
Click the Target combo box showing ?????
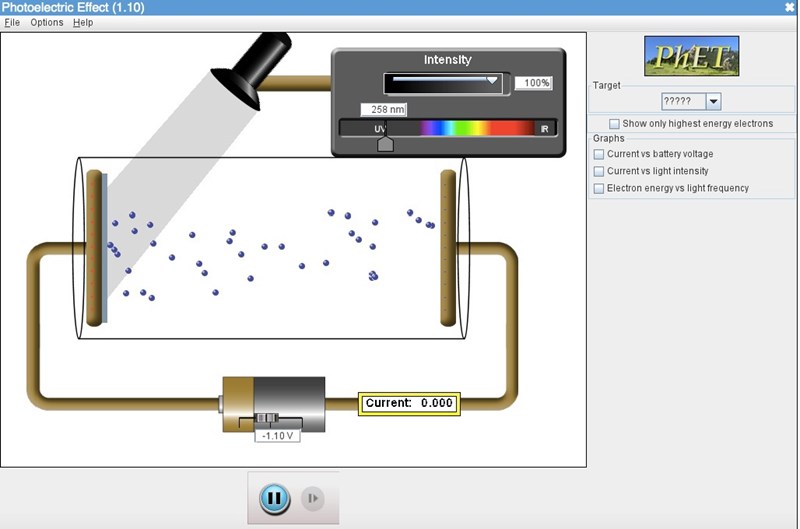point(683,102)
